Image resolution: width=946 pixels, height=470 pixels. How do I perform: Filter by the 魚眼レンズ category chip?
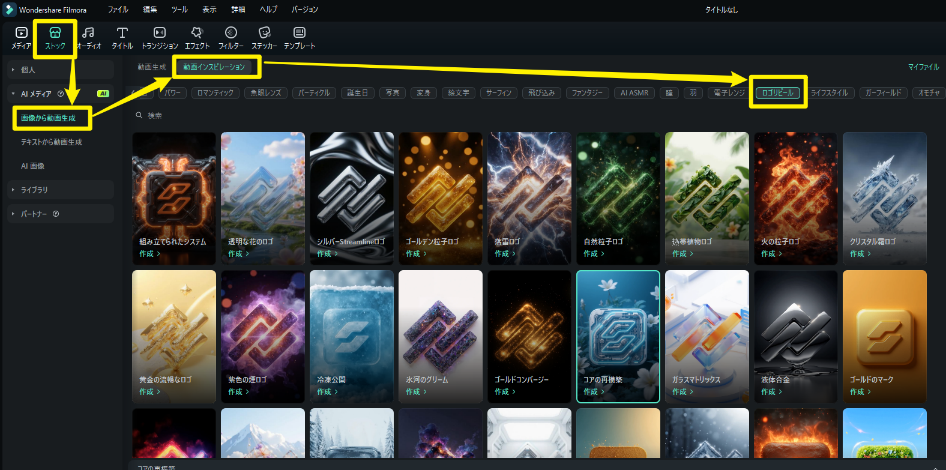(265, 93)
